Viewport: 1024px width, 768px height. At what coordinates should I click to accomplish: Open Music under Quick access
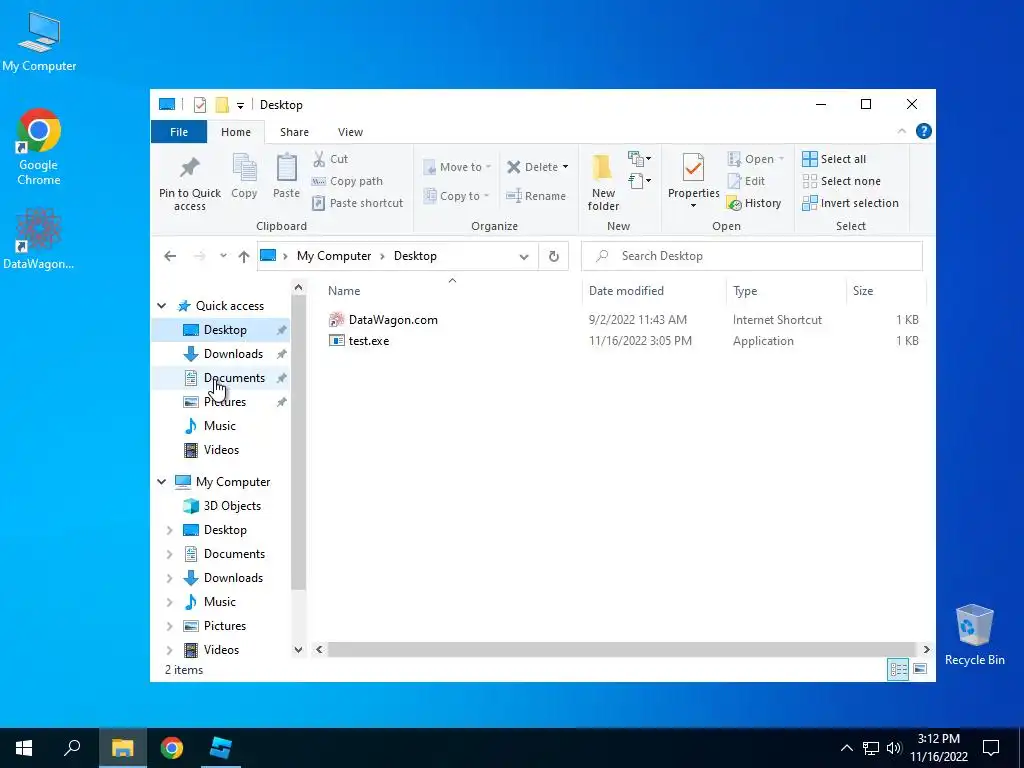(221, 426)
